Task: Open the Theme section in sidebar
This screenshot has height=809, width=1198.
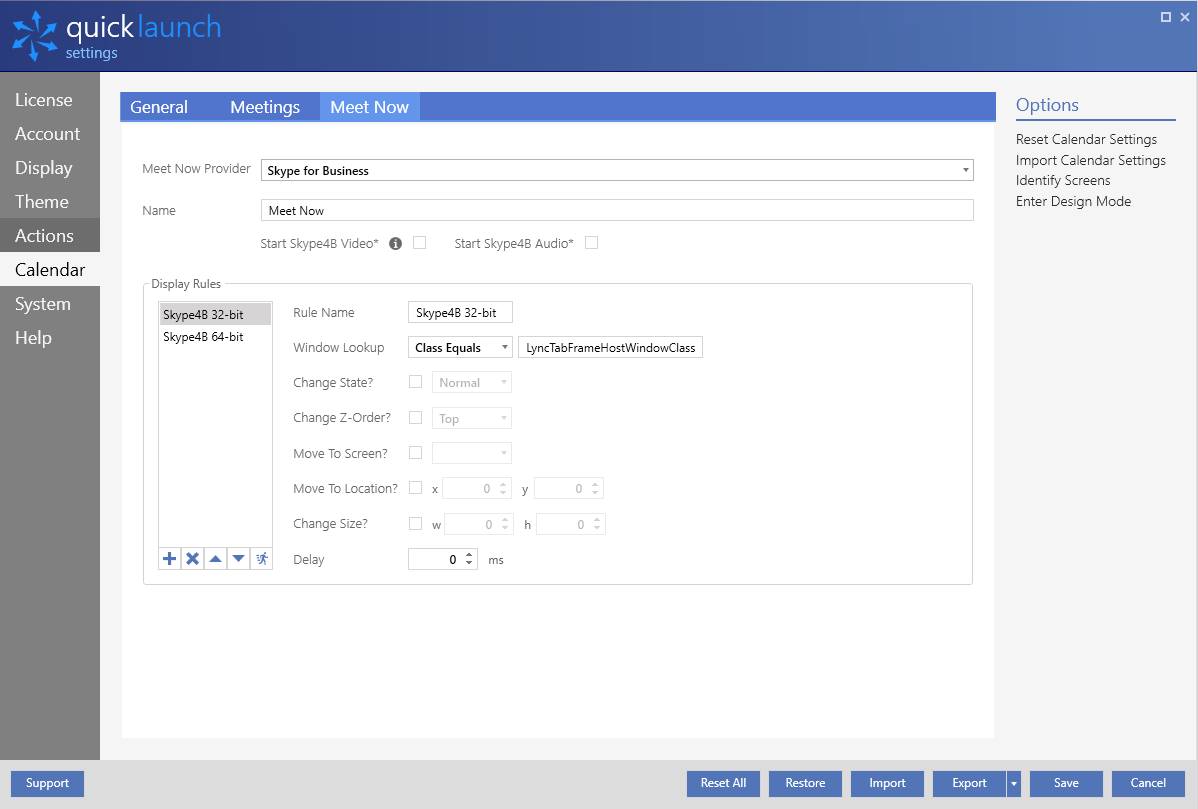Action: coord(50,202)
